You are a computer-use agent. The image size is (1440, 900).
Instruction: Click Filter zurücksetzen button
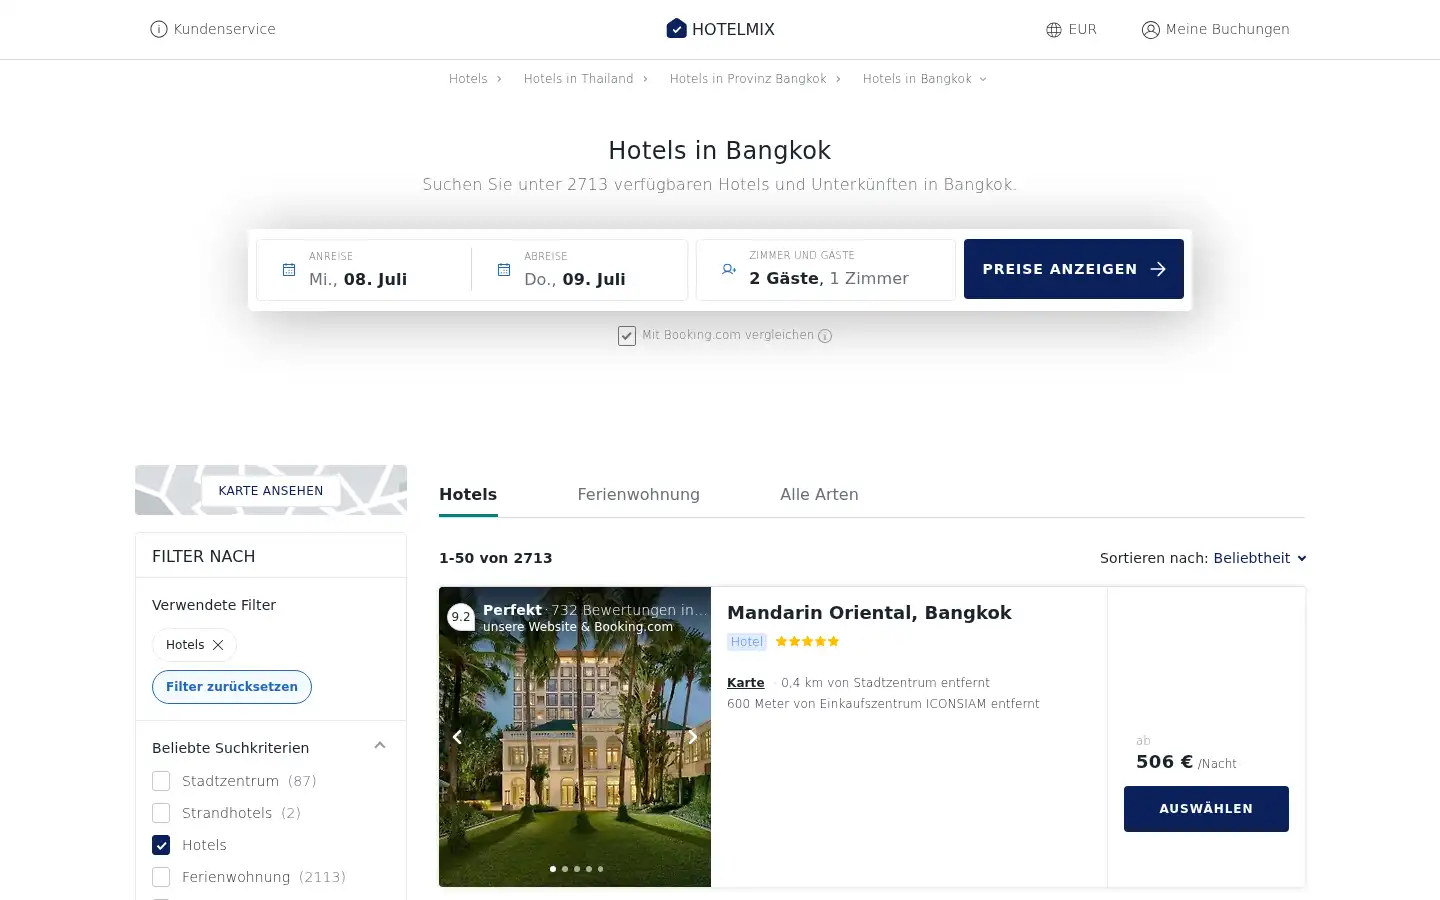pyautogui.click(x=232, y=687)
